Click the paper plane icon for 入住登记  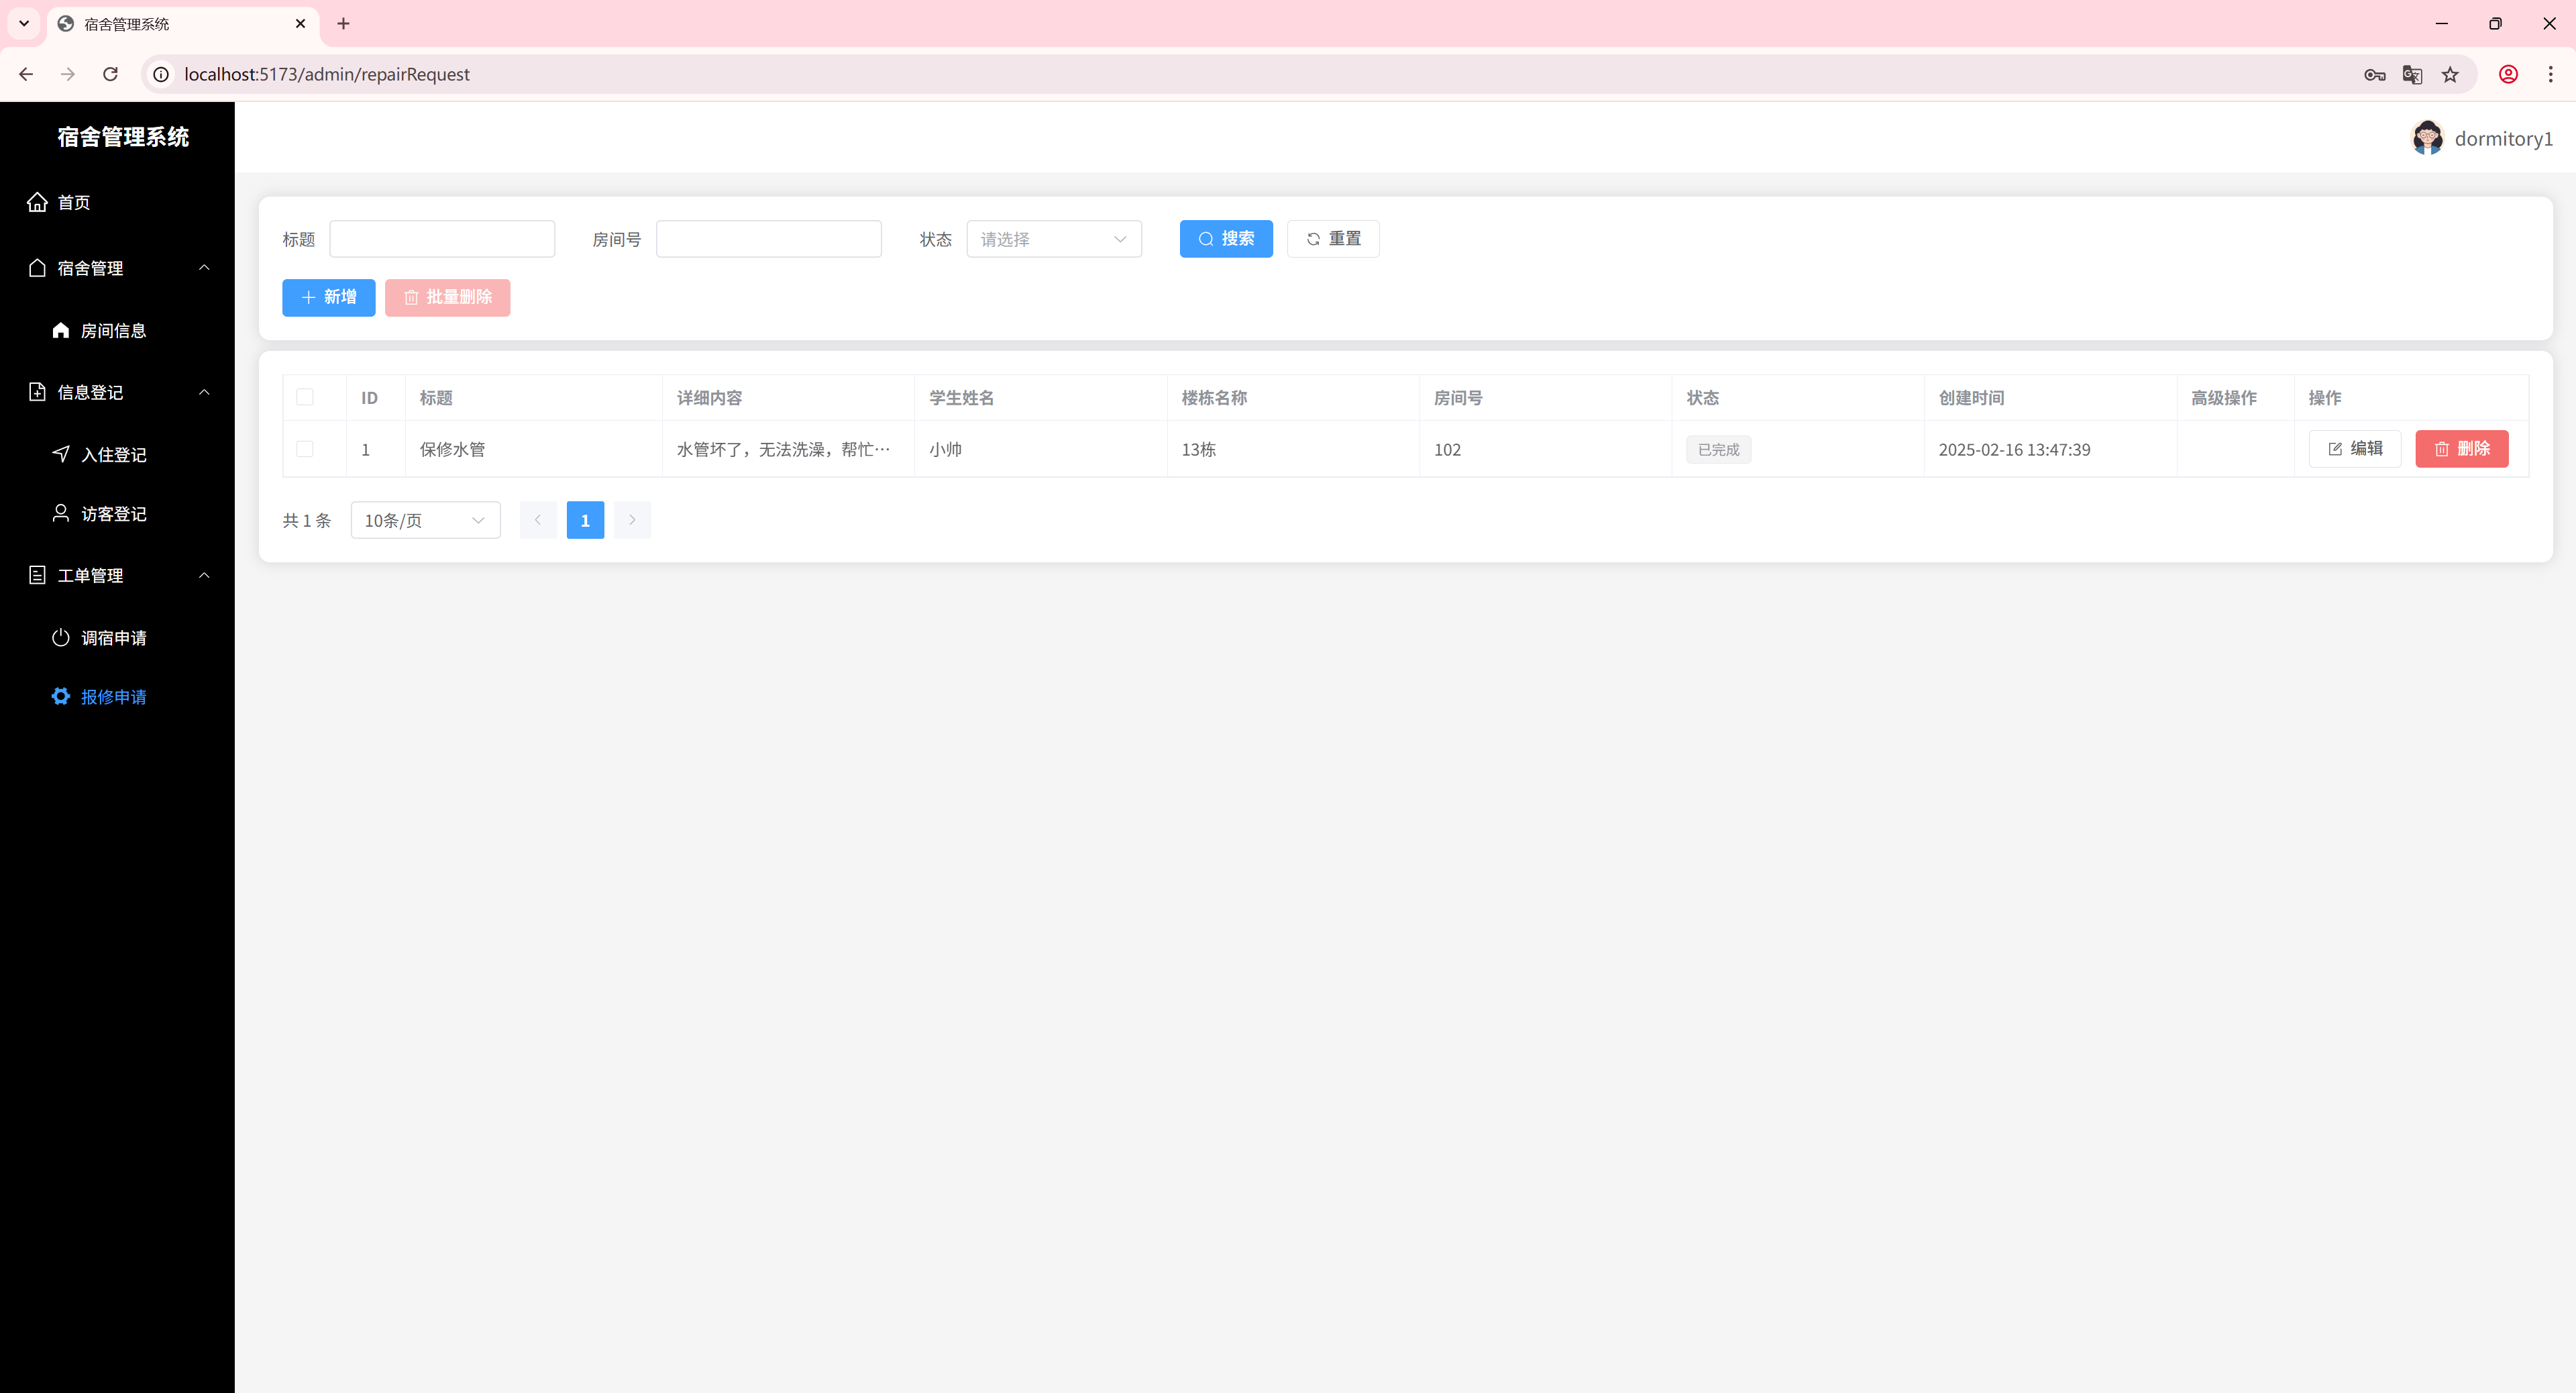61,454
